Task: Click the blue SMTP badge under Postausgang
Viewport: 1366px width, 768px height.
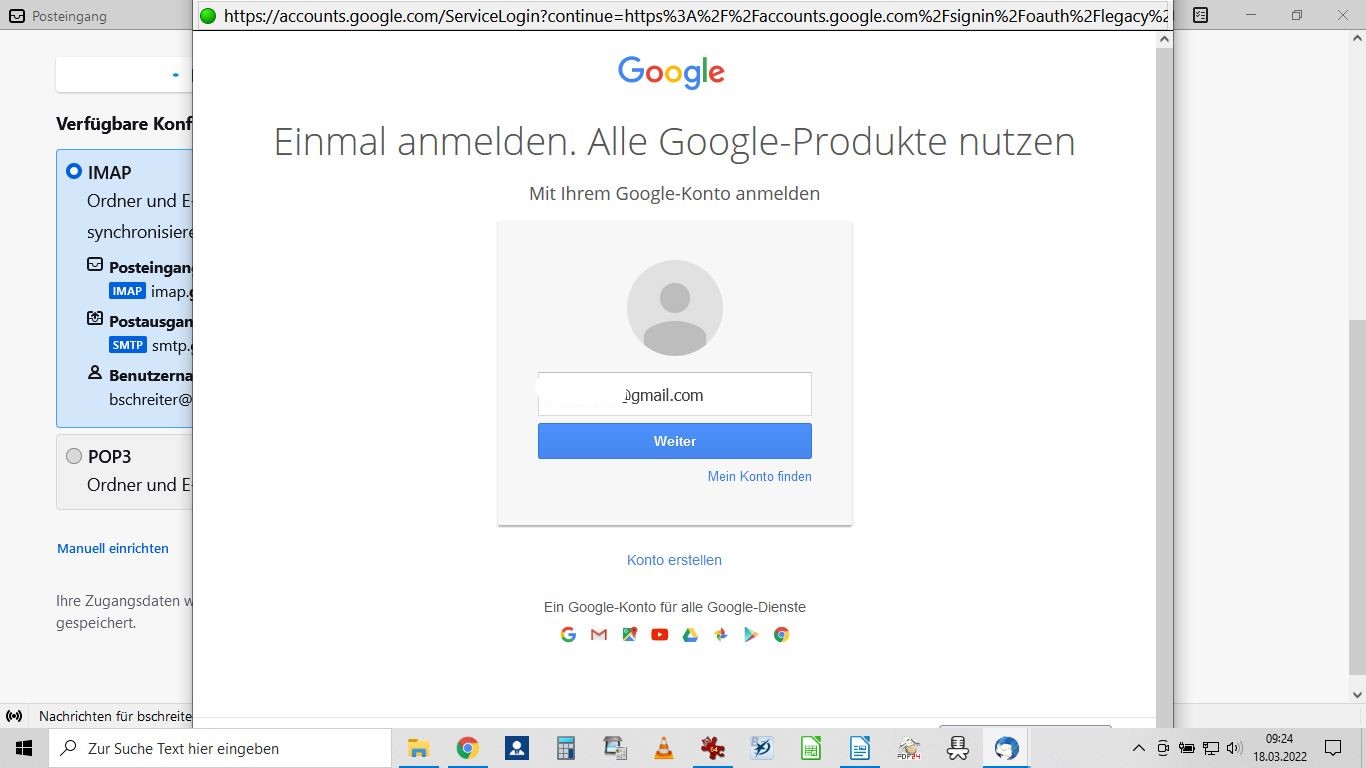Action: [x=128, y=345]
